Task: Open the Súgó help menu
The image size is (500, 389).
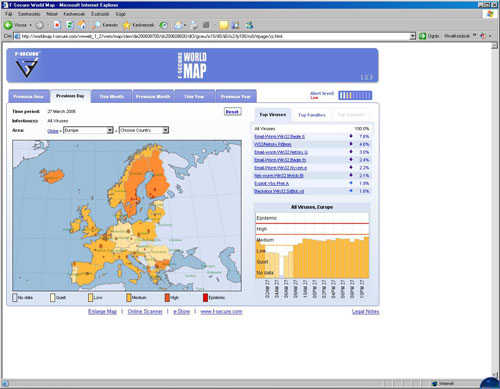Action: pyautogui.click(x=121, y=14)
